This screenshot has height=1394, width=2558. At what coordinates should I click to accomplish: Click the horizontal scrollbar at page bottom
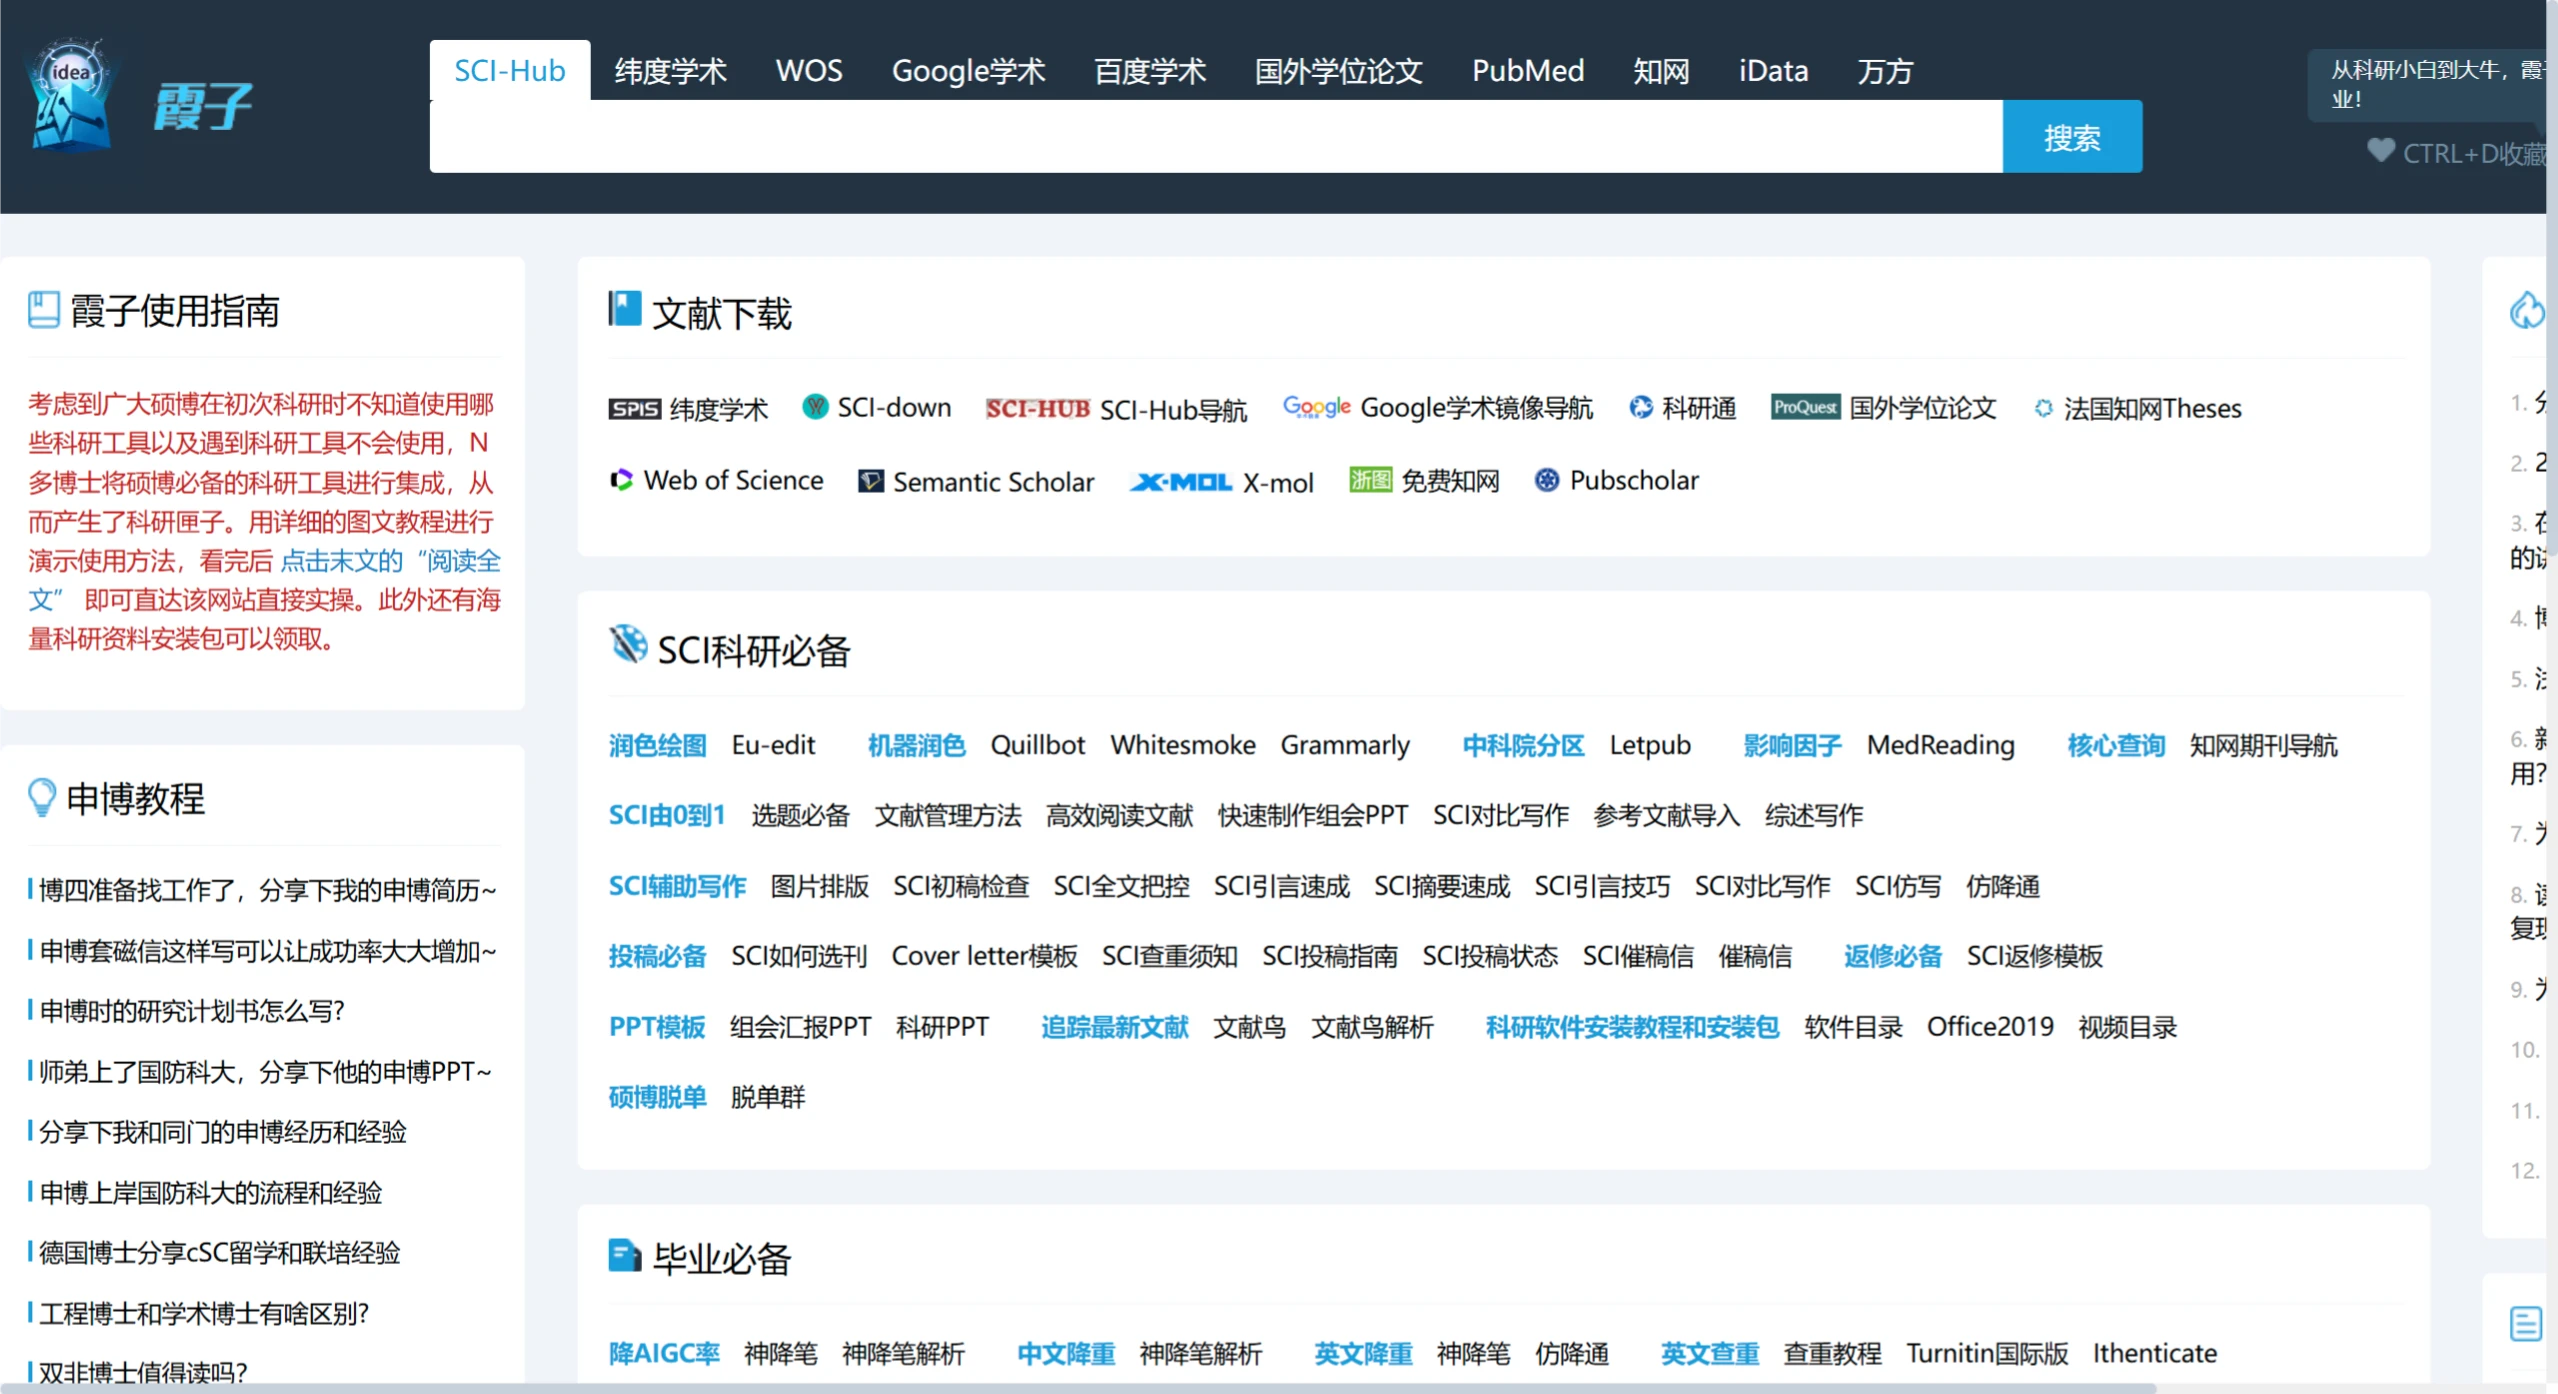pos(1078,1388)
